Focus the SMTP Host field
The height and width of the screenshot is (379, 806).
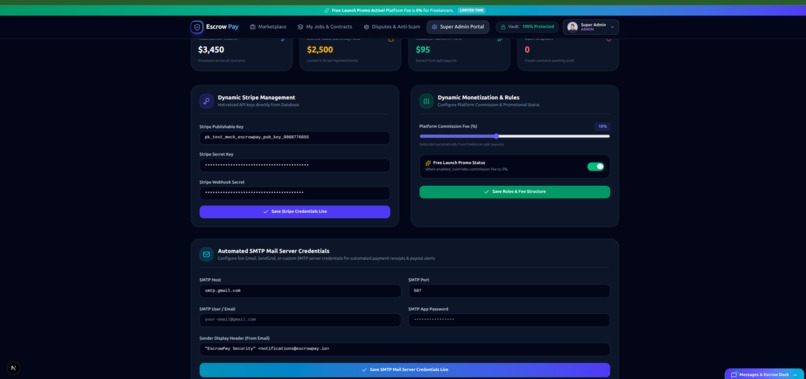300,291
